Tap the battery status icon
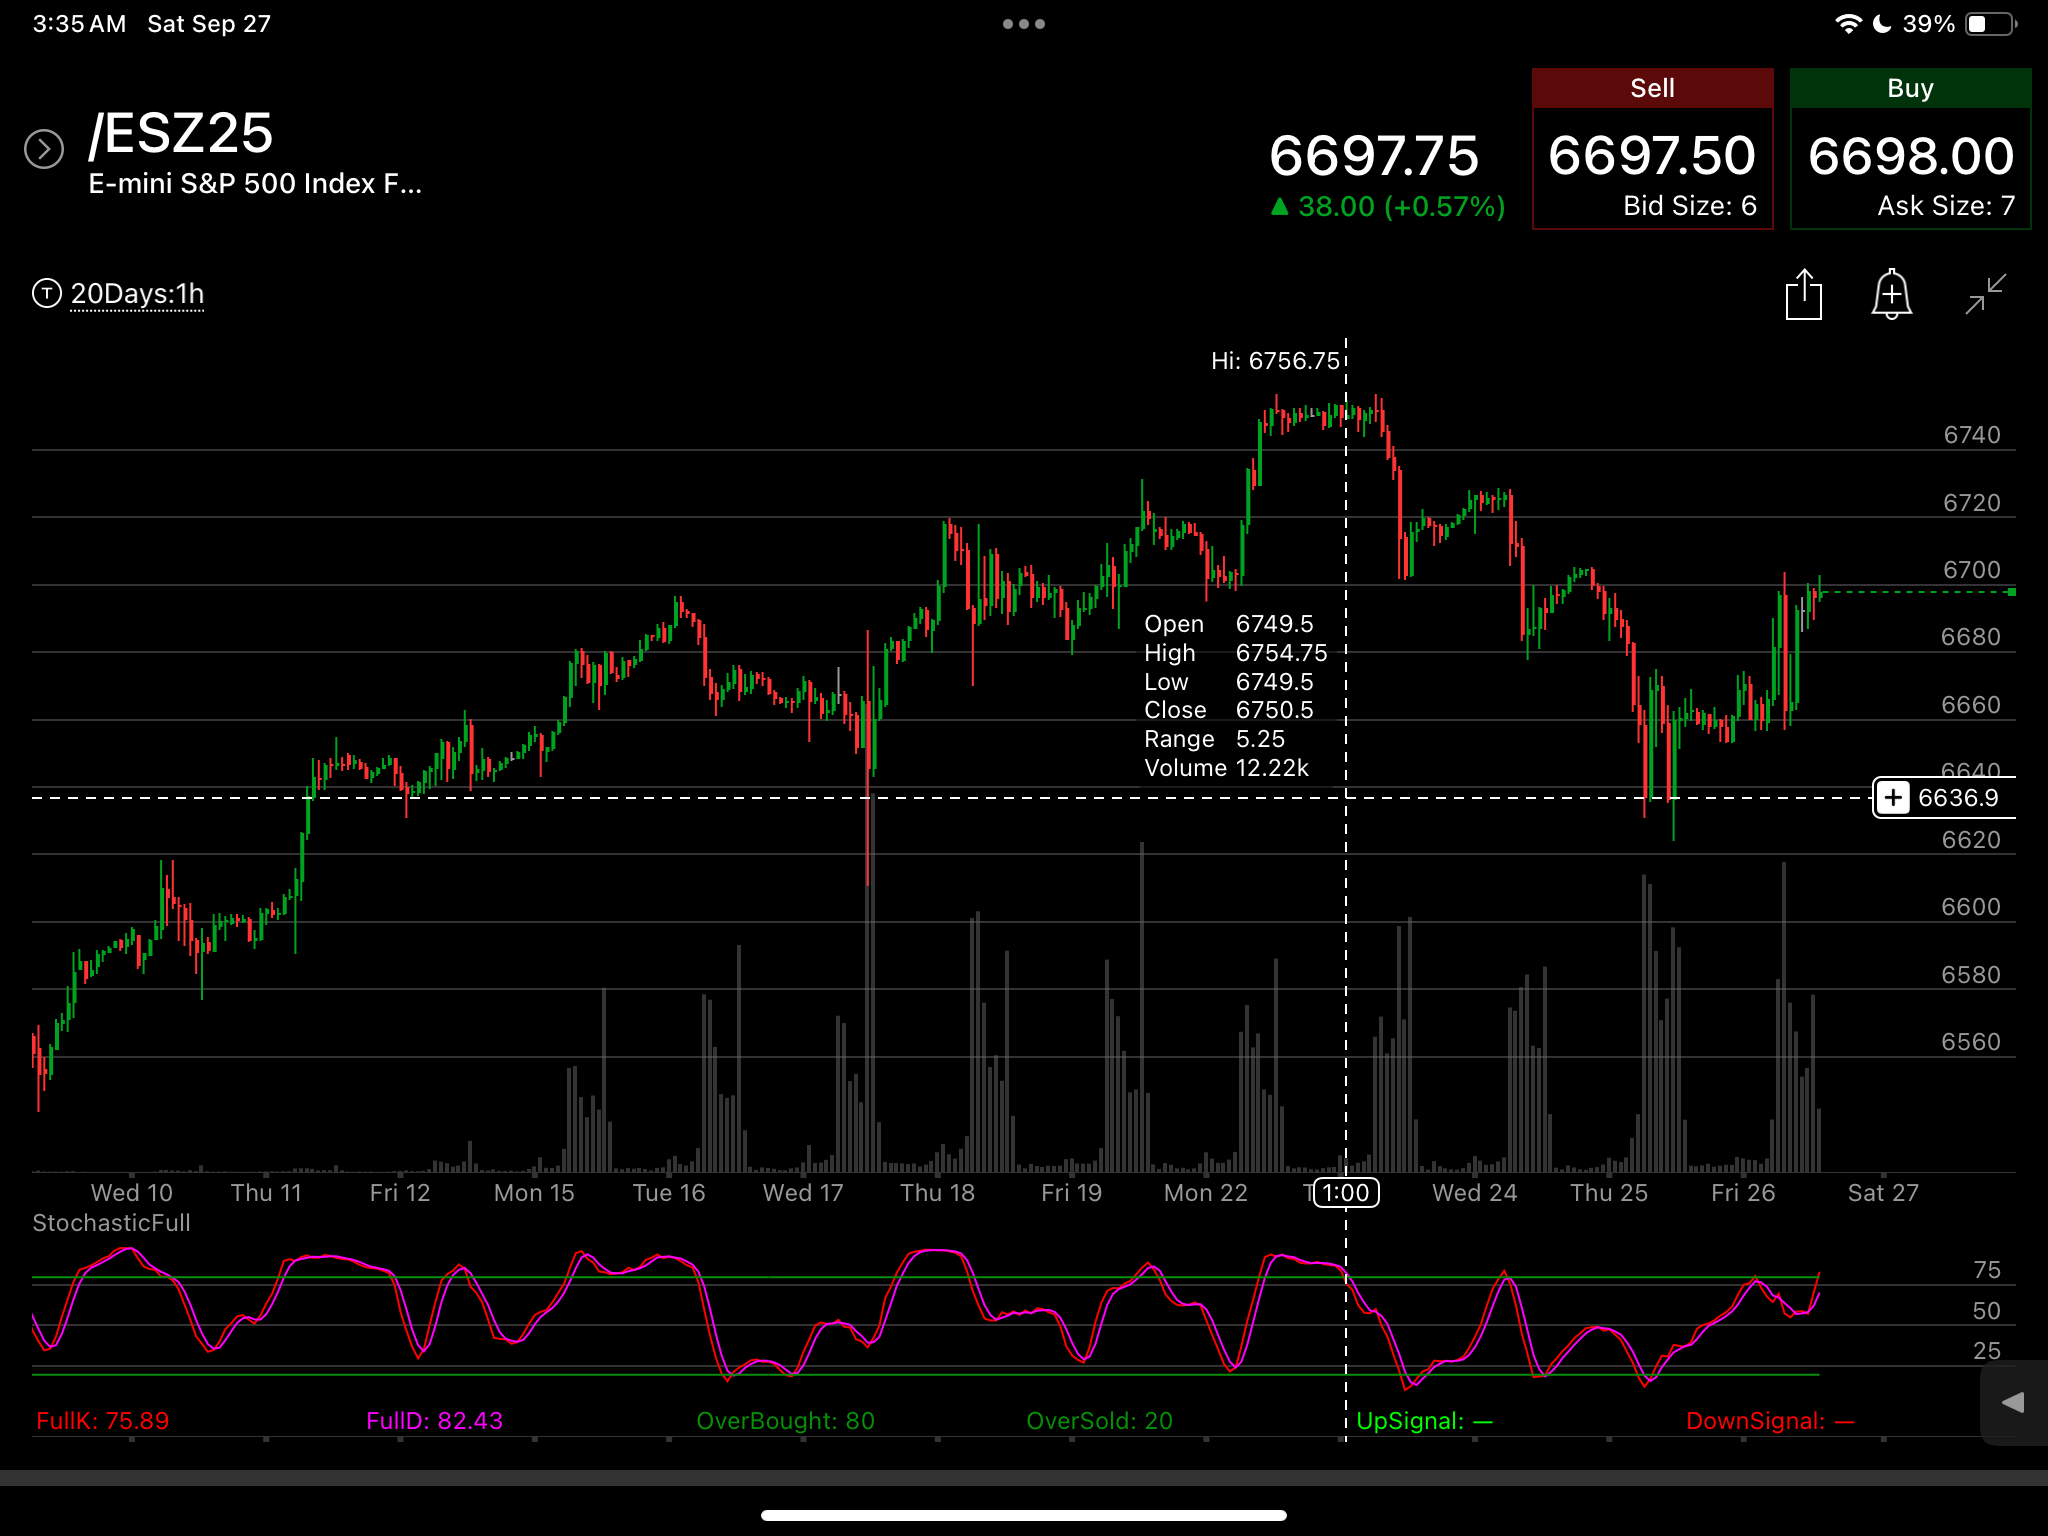Image resolution: width=2048 pixels, height=1536 pixels. click(1991, 24)
